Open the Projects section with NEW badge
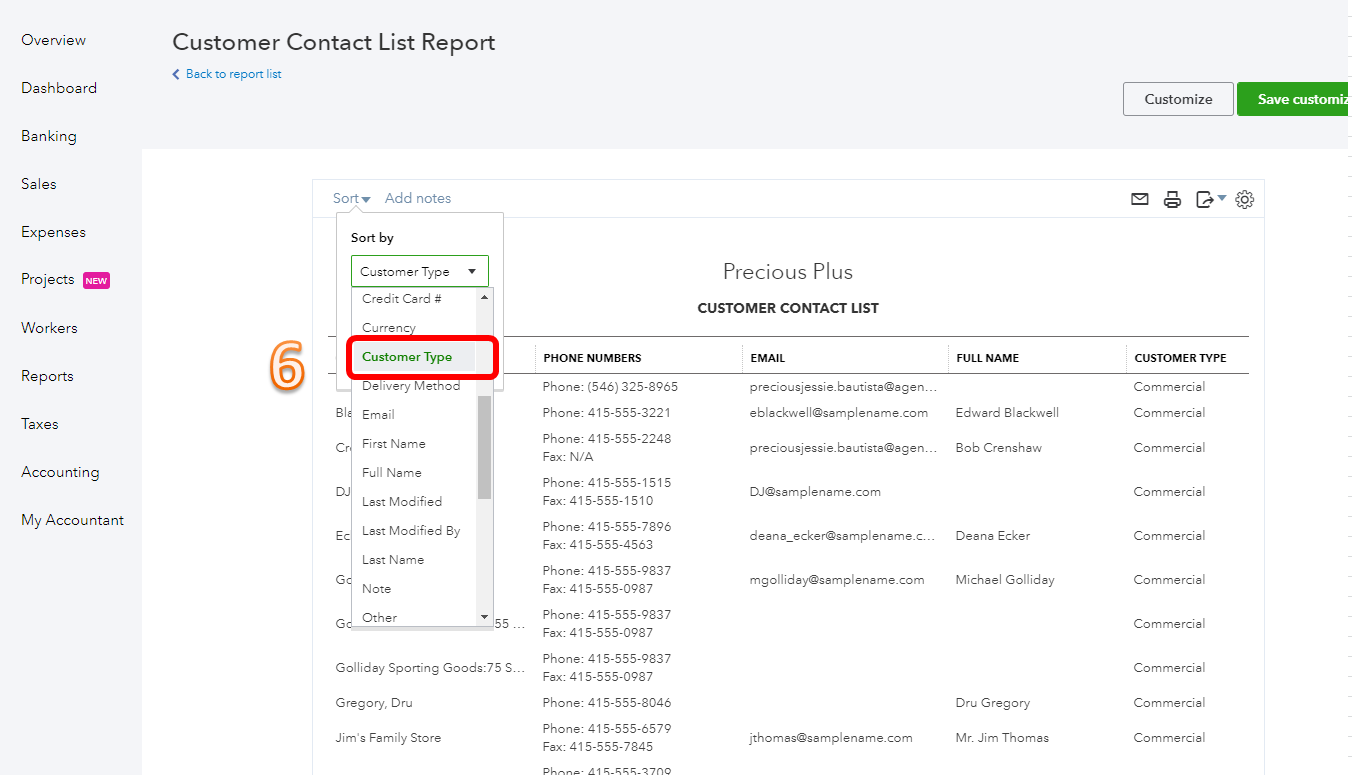 pyautogui.click(x=48, y=279)
